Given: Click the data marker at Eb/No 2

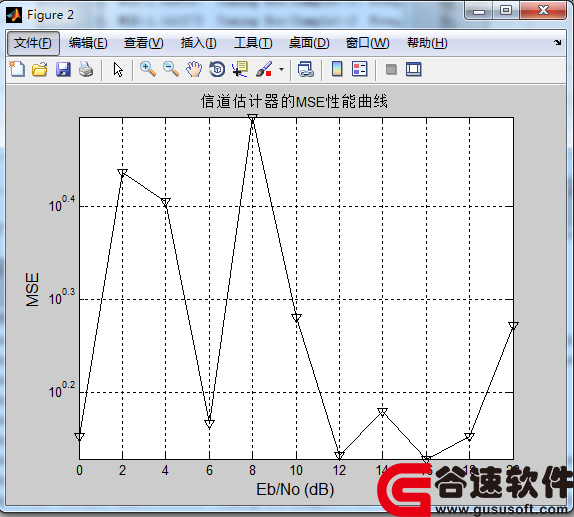Looking at the screenshot, I should point(122,173).
